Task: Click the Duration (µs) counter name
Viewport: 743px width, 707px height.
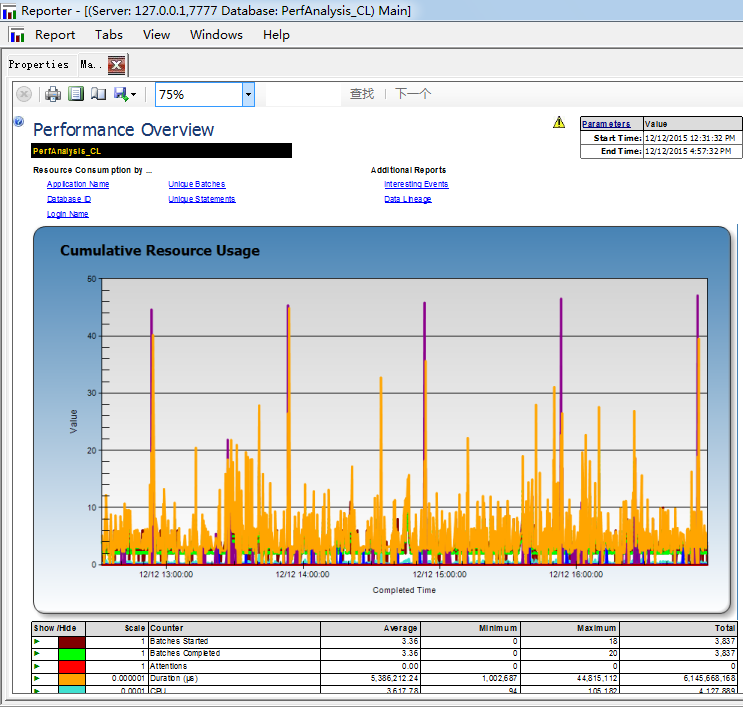Action: pos(174,679)
